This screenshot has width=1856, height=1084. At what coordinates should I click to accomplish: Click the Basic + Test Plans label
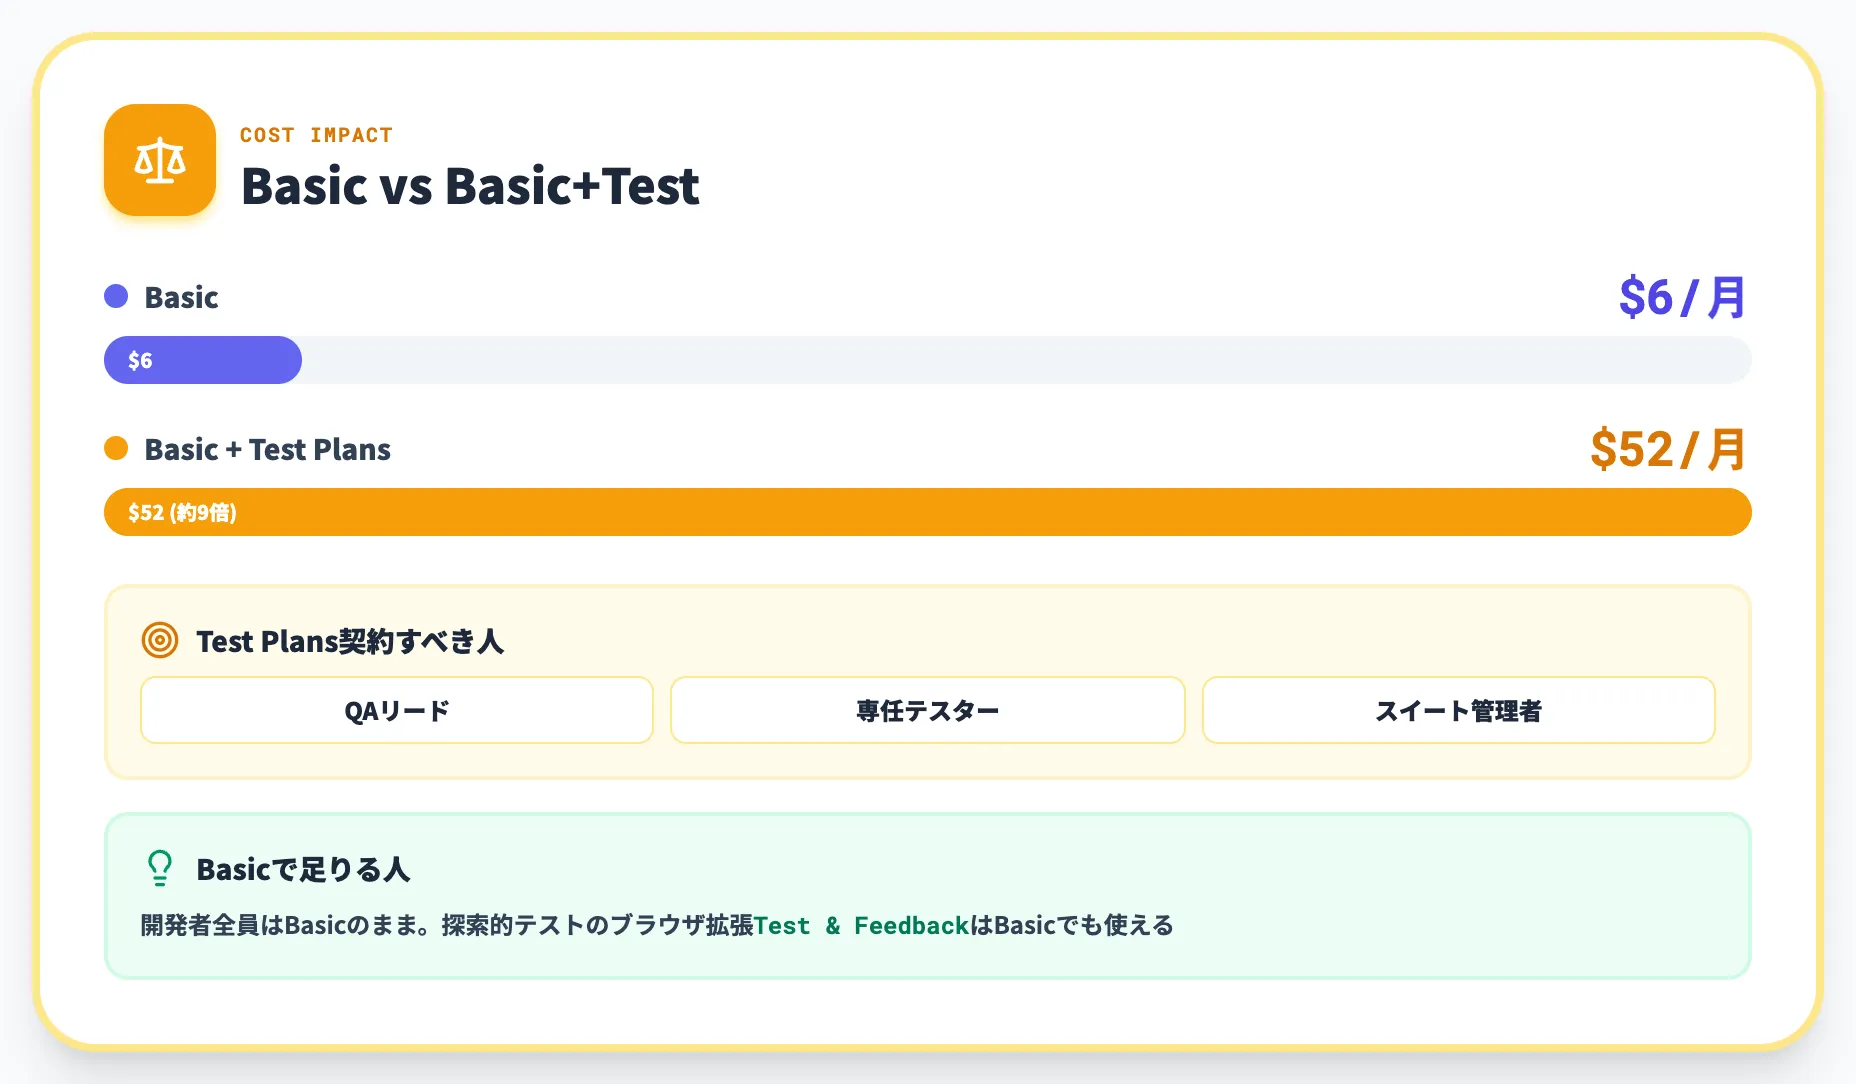(268, 449)
